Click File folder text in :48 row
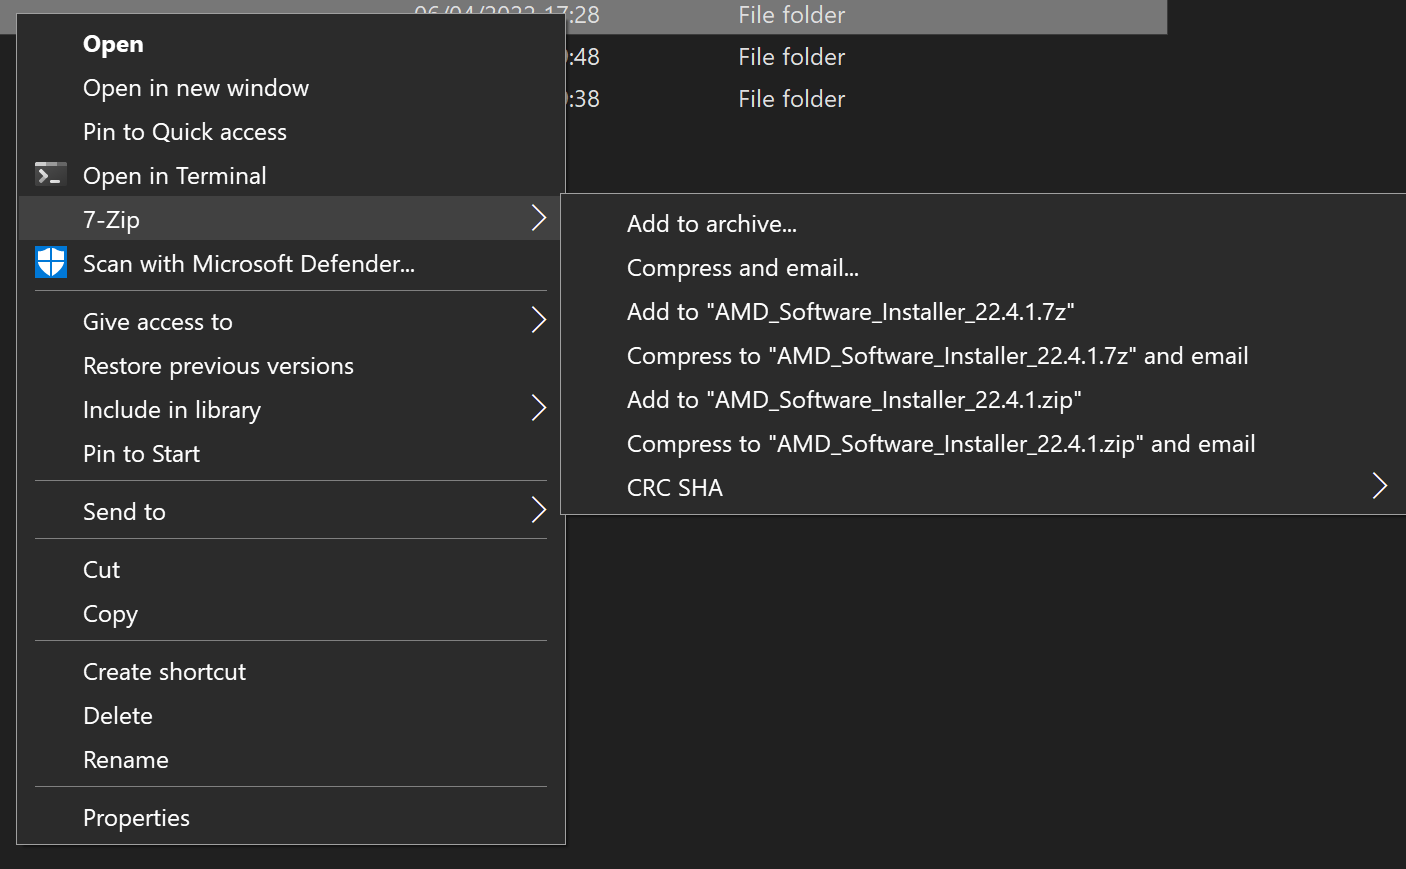 pyautogui.click(x=791, y=57)
